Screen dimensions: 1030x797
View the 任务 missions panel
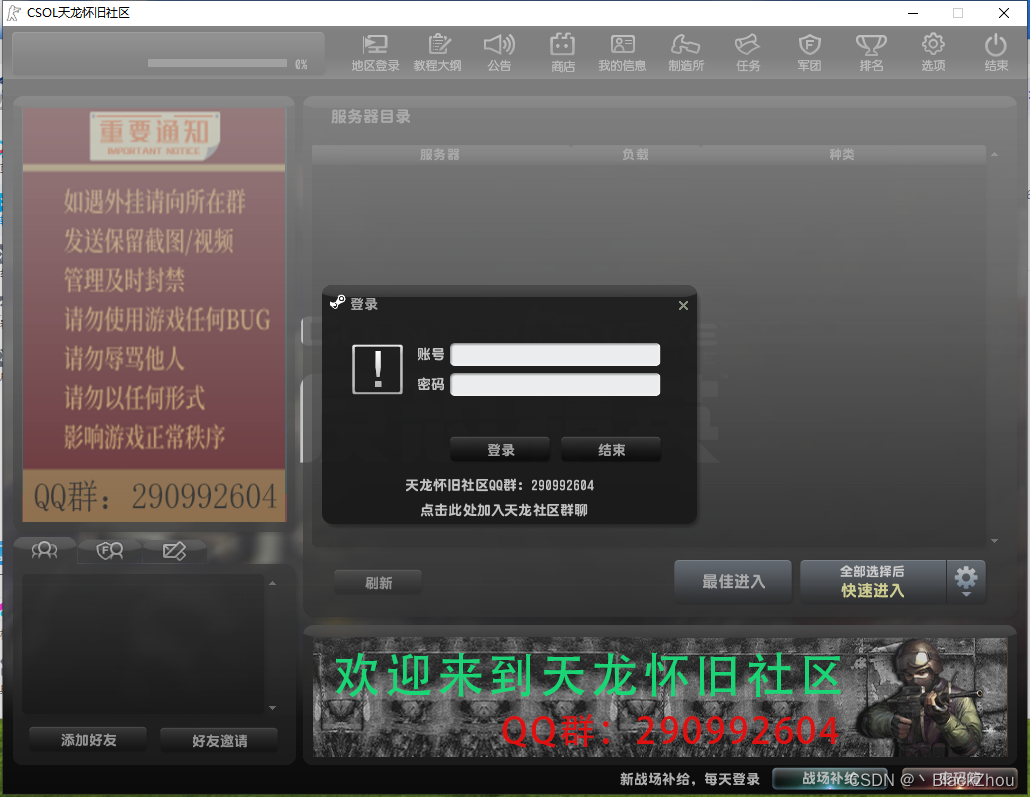(747, 52)
